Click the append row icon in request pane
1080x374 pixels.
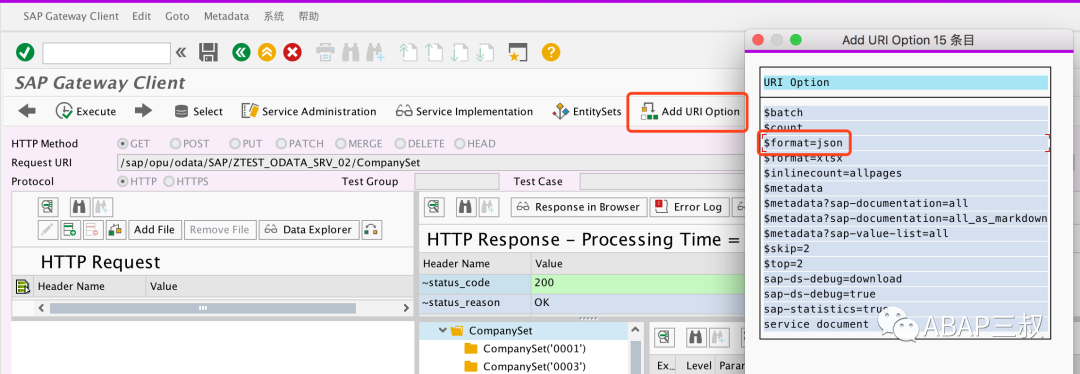70,229
